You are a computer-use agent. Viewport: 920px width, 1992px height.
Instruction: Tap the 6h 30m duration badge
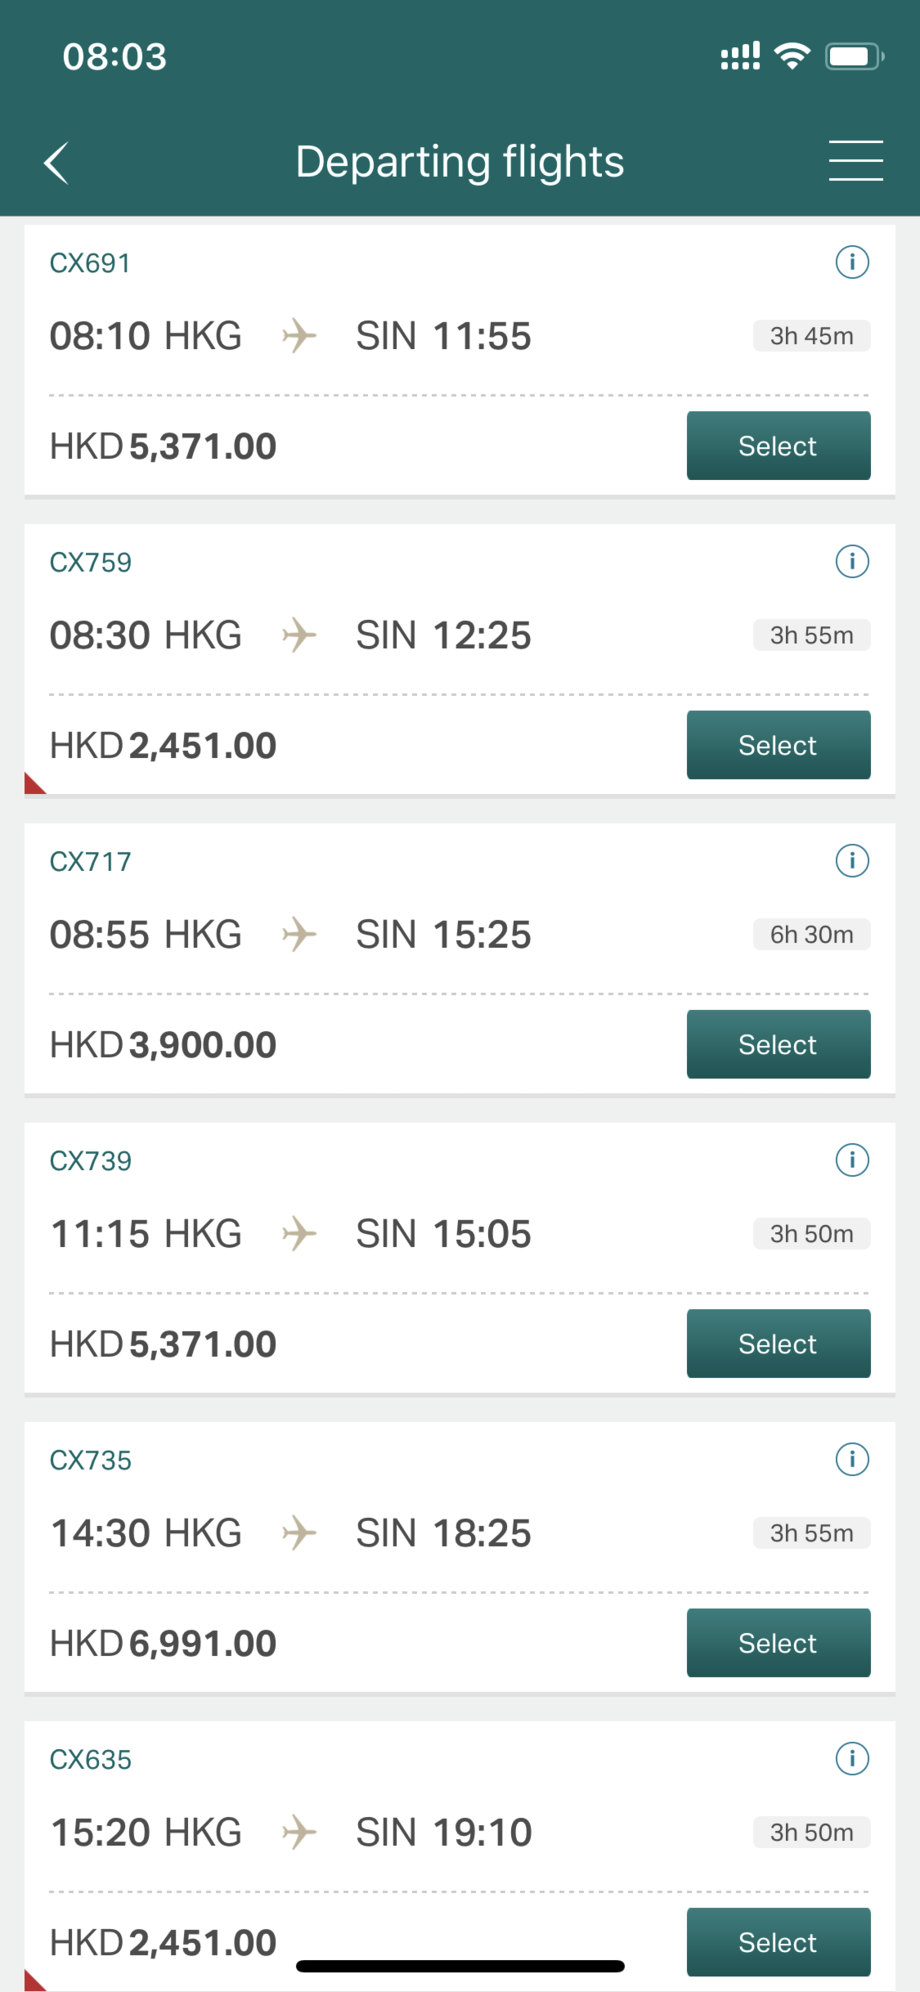(811, 935)
